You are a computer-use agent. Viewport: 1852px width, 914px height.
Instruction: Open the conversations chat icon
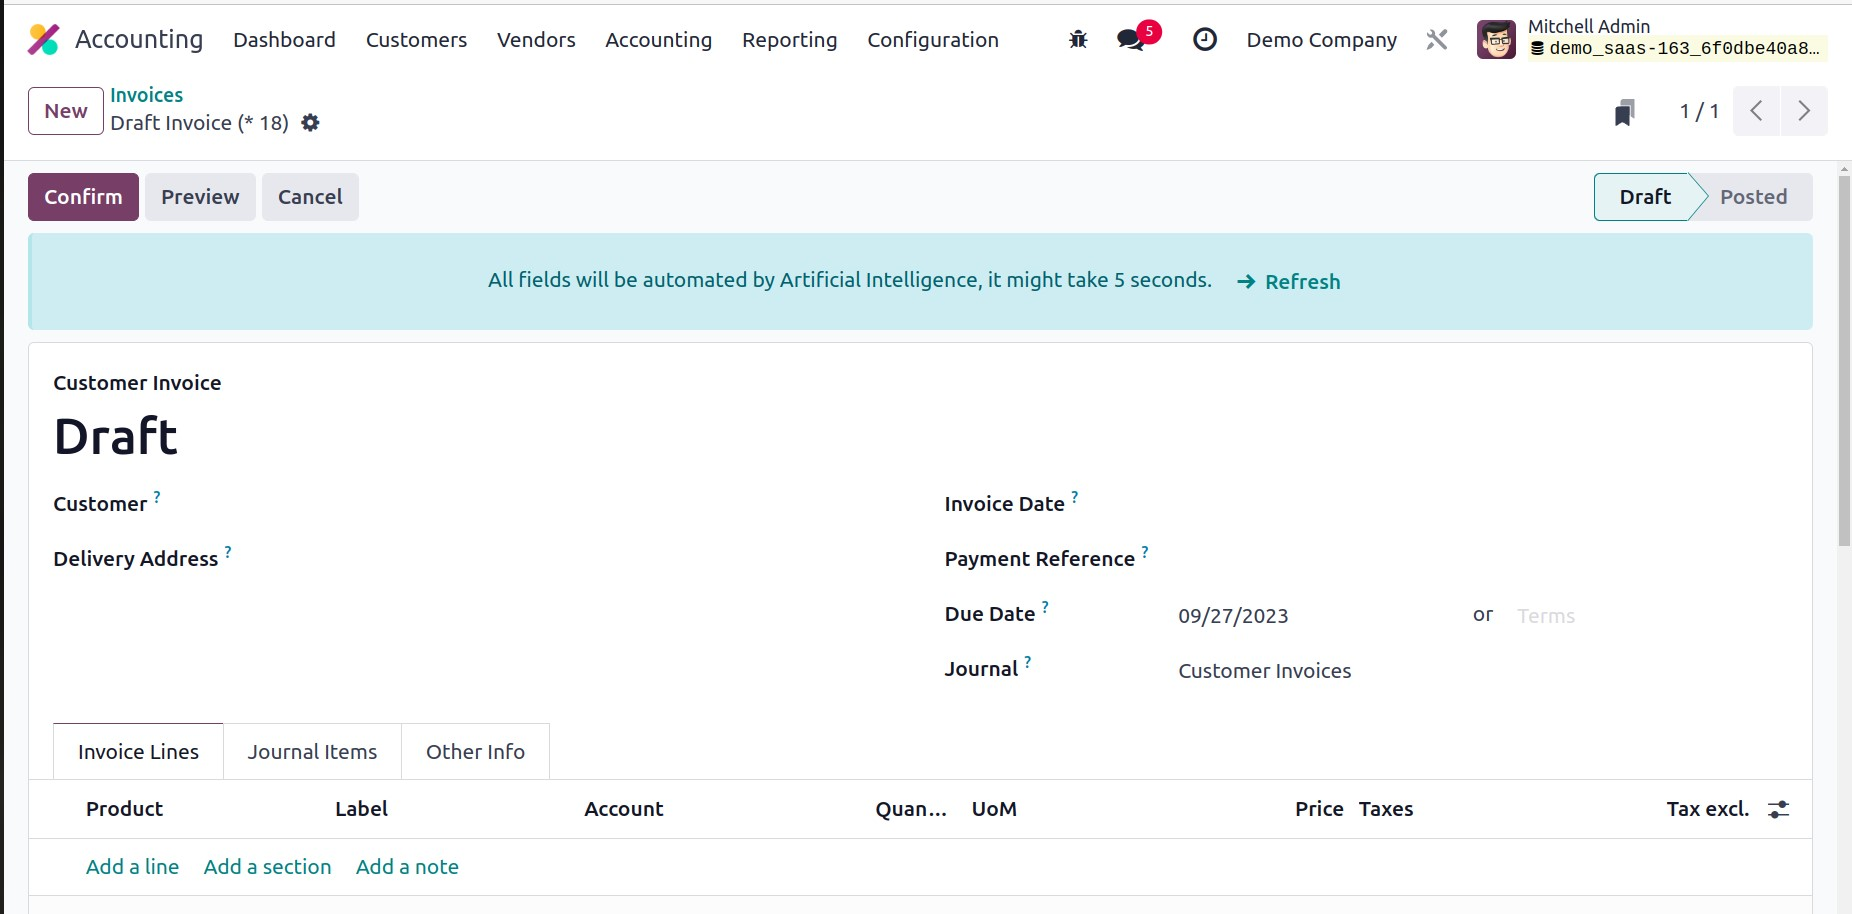[1132, 40]
